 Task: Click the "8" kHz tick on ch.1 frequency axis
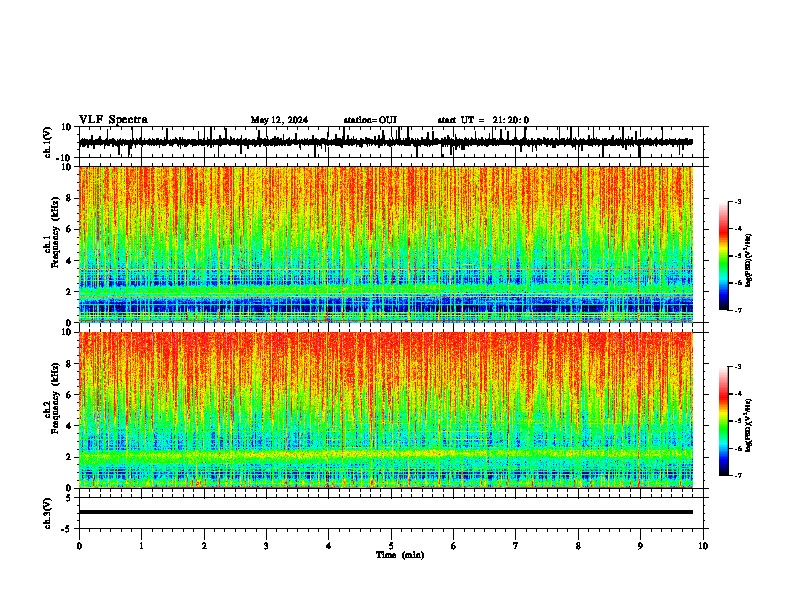coord(69,198)
